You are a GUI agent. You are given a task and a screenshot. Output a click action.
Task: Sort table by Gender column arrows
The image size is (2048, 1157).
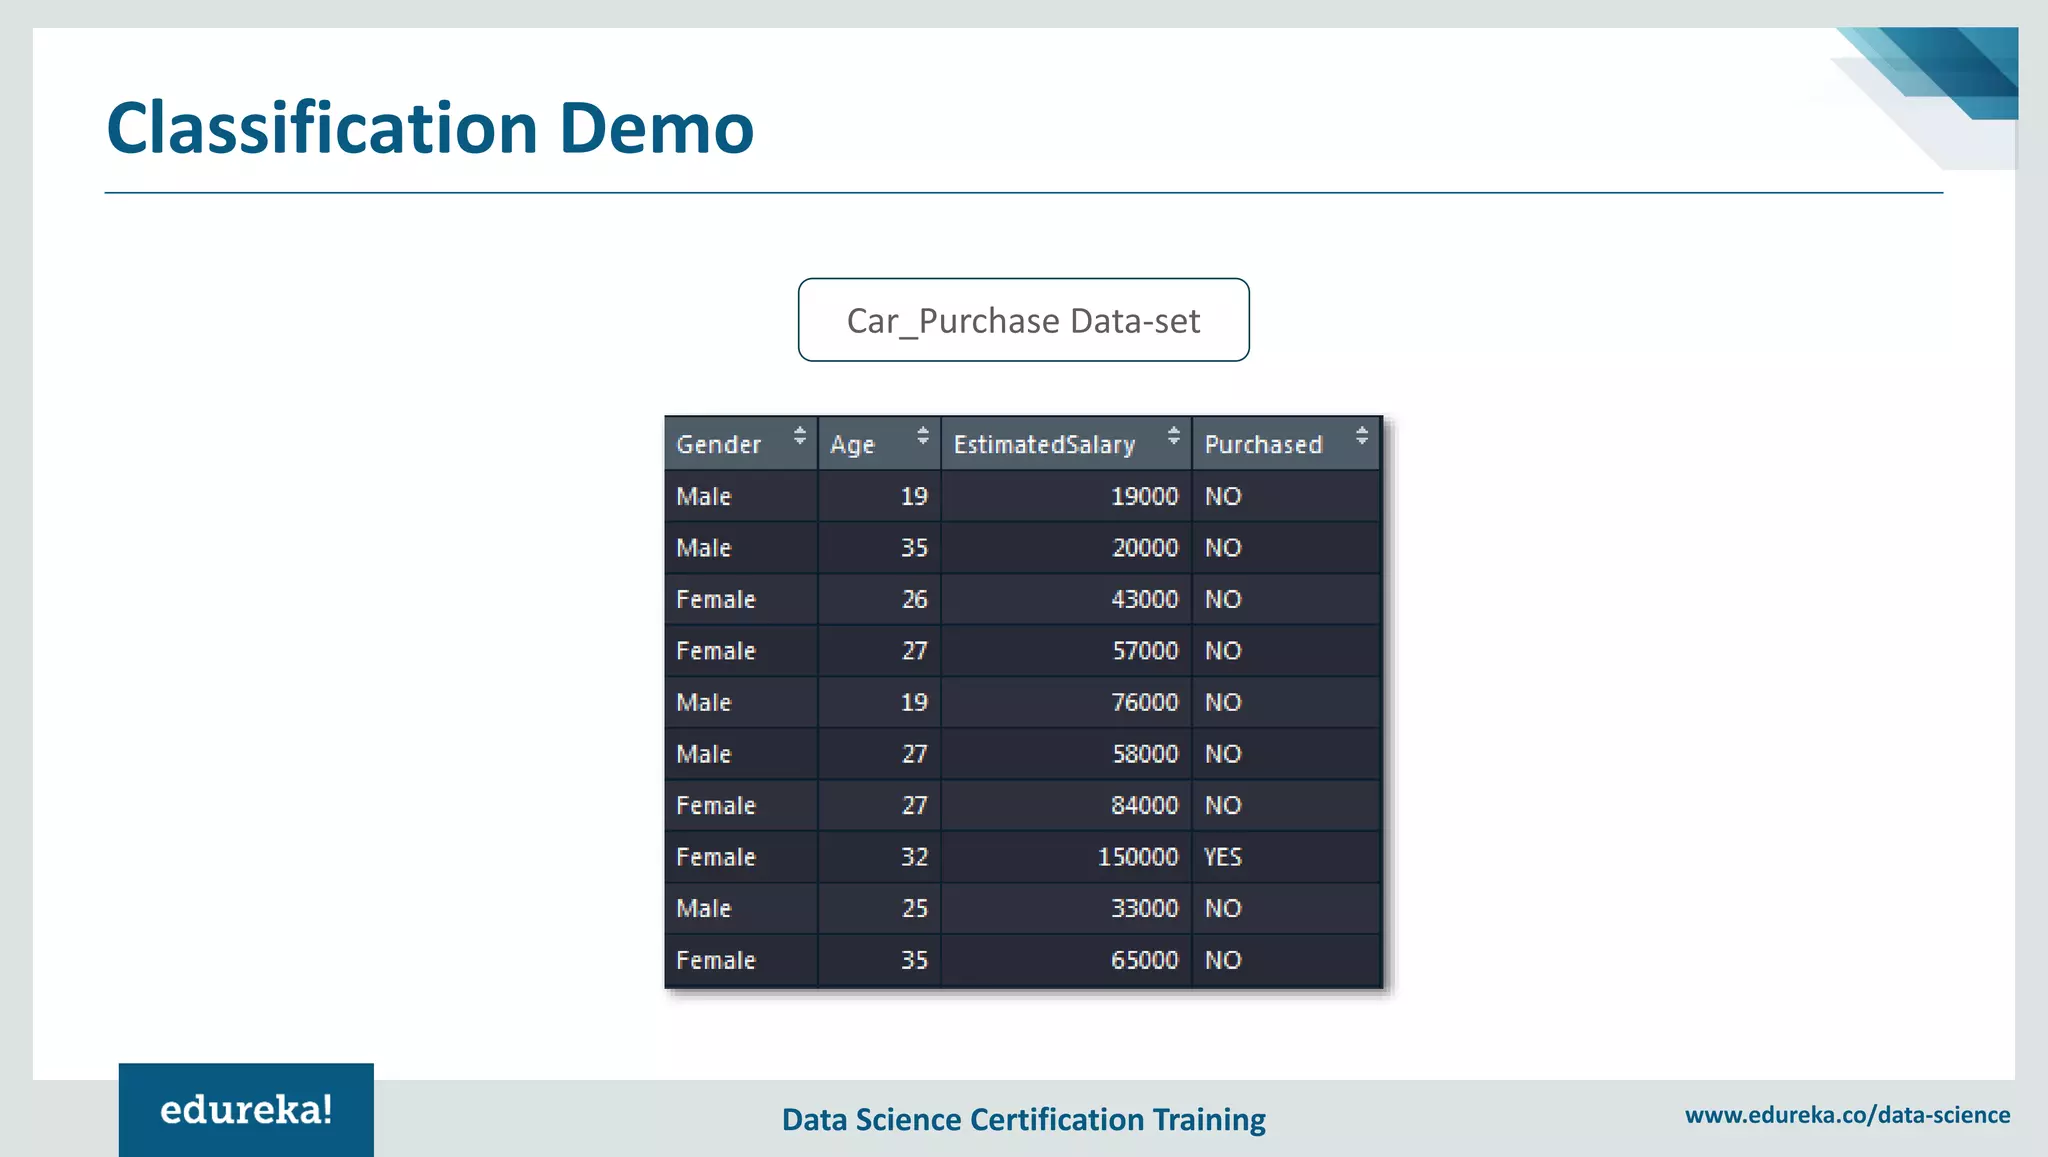(x=799, y=436)
